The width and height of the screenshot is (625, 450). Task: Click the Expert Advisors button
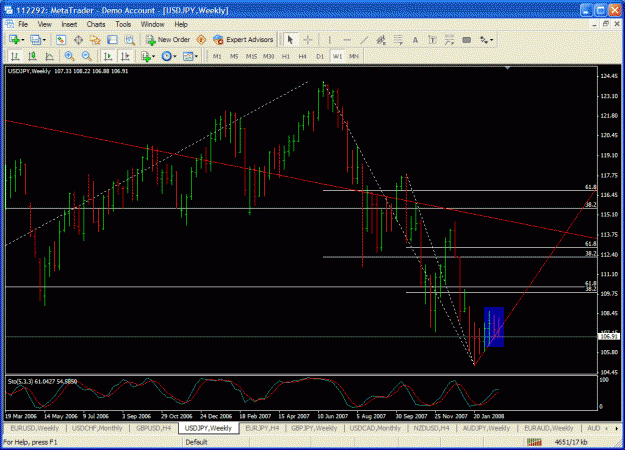point(243,40)
